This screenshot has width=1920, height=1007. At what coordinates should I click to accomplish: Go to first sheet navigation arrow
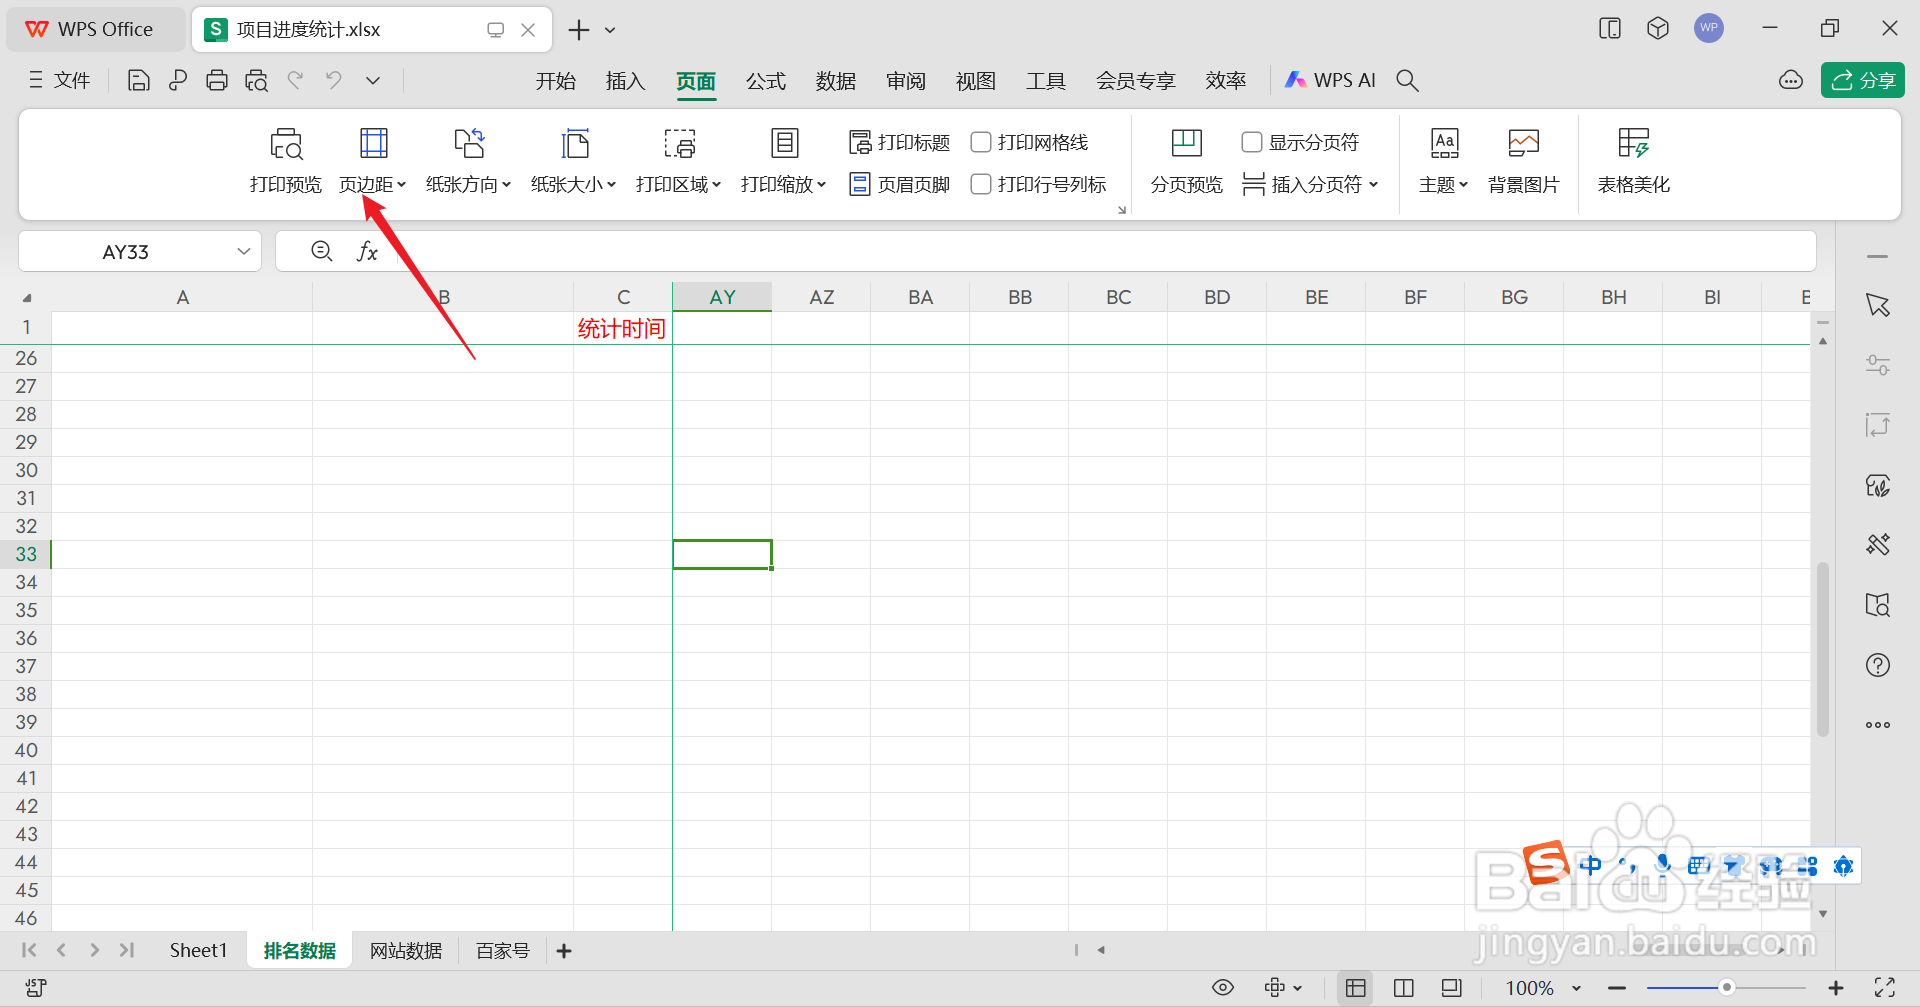pyautogui.click(x=29, y=950)
